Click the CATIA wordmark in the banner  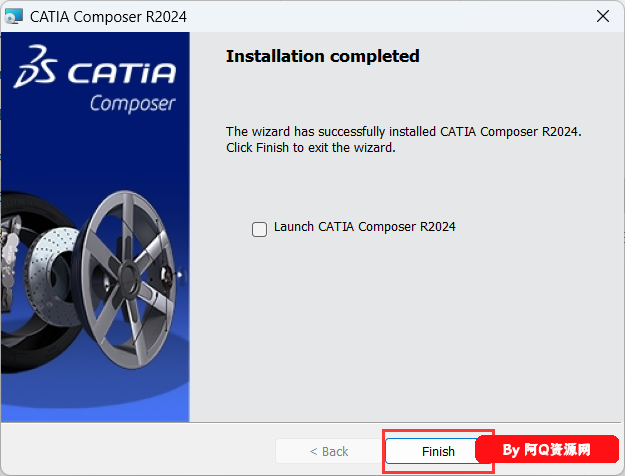click(122, 73)
